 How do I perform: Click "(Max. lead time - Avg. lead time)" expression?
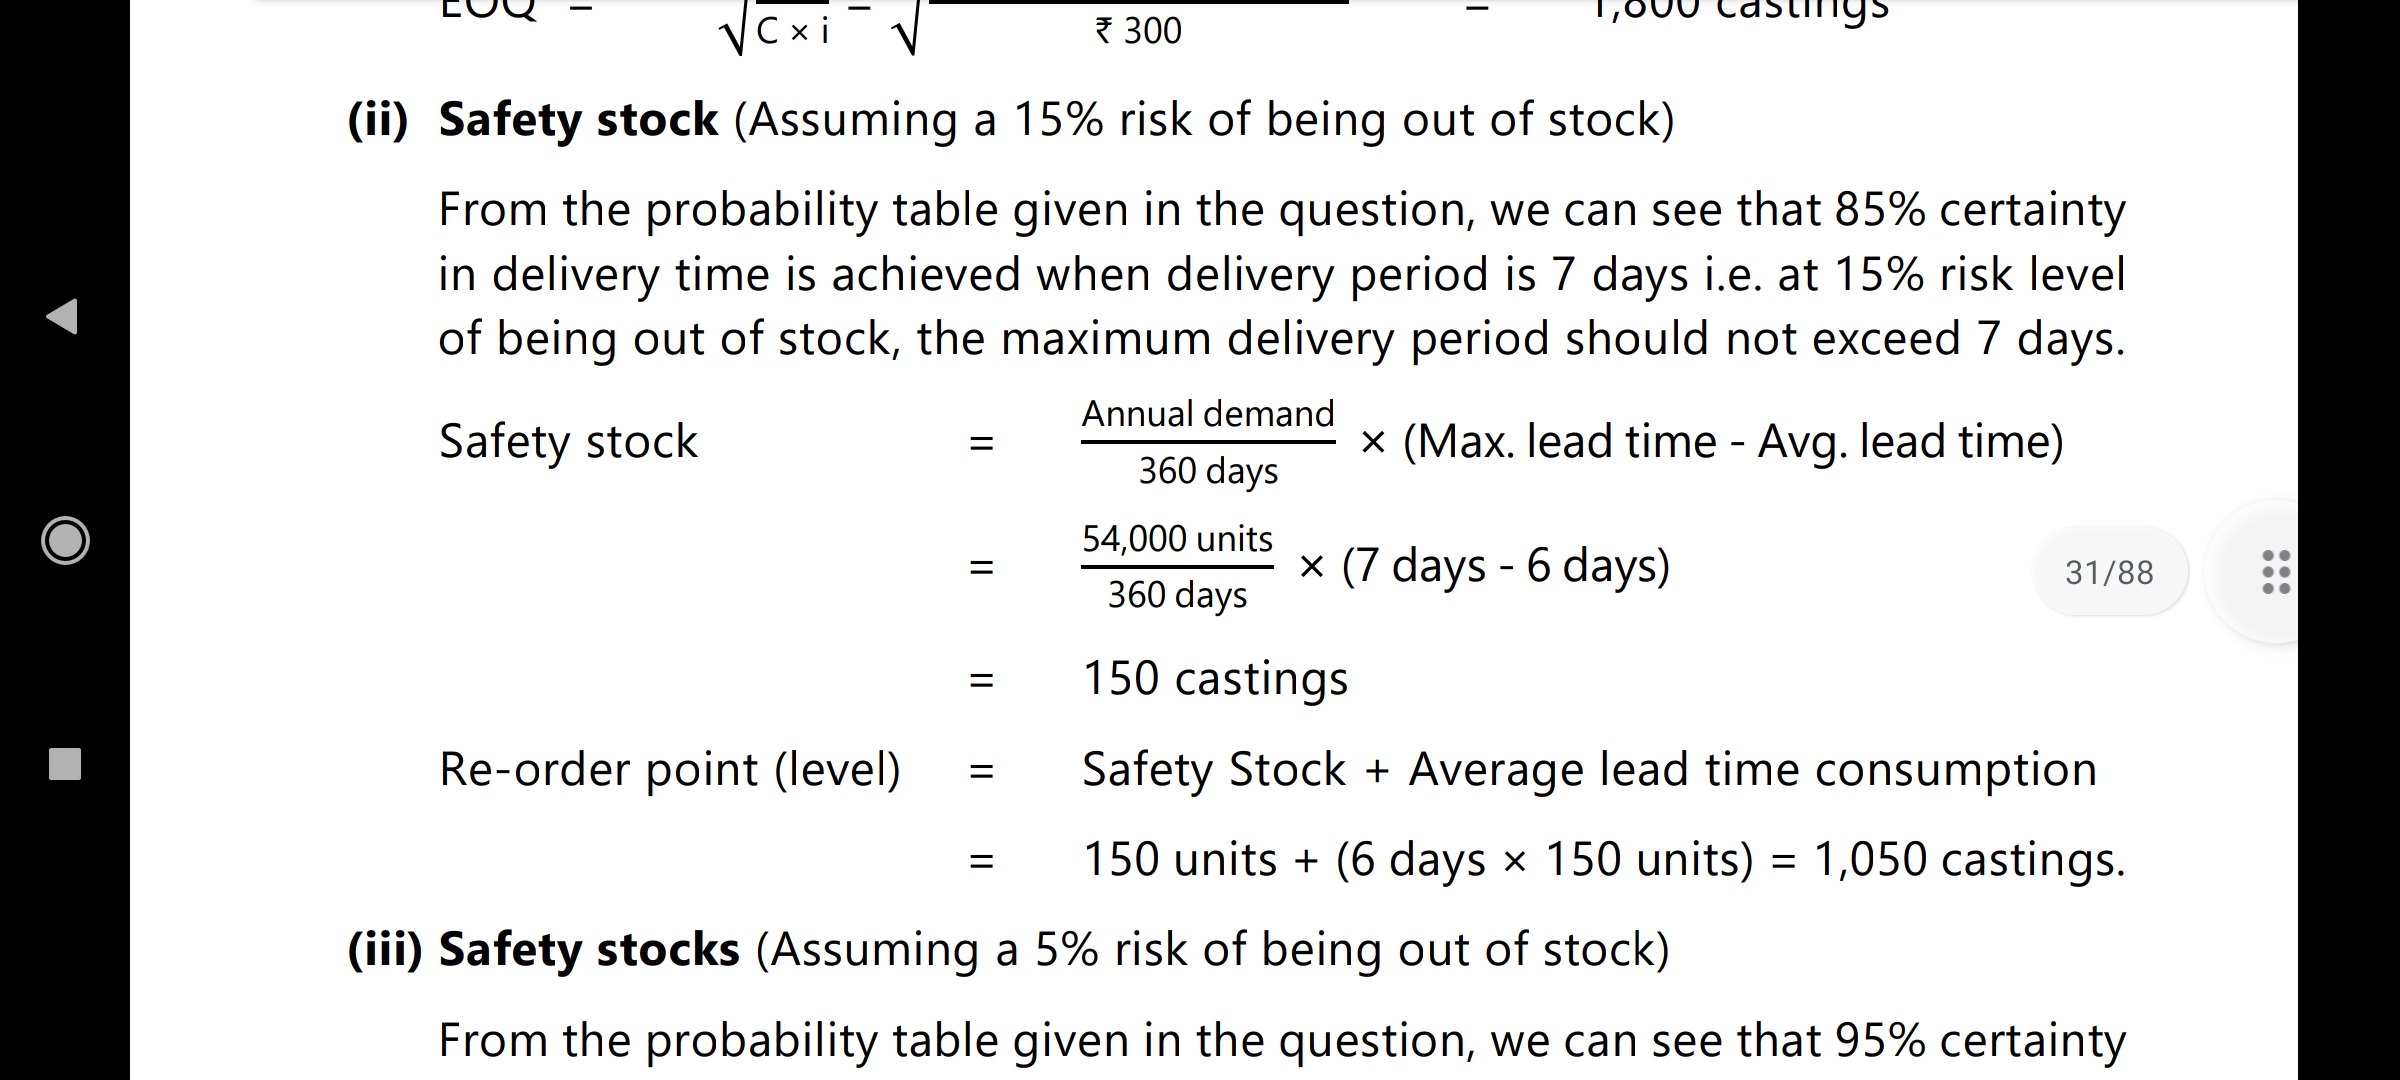[1733, 442]
